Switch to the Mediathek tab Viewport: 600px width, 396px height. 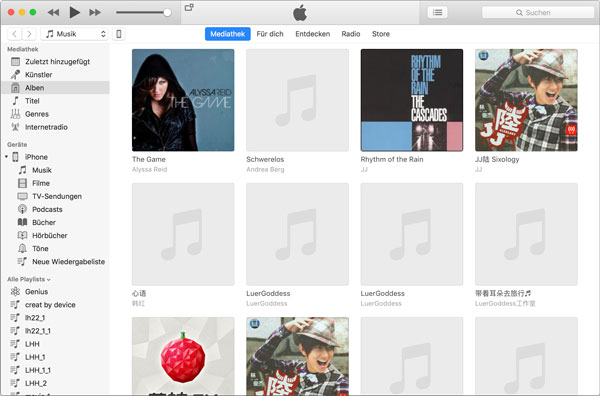click(228, 34)
